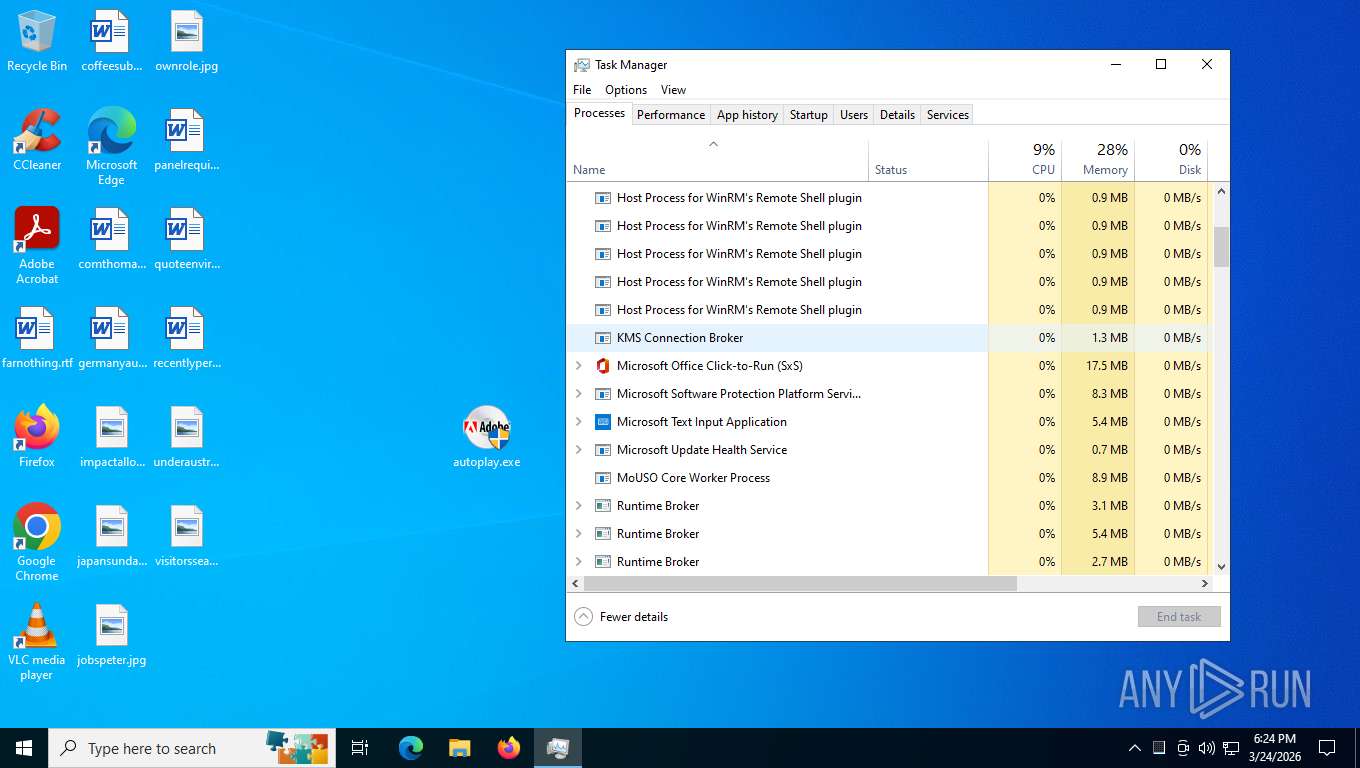
Task: Expand the Runtime Broker row using 3.1 MB
Action: point(578,506)
